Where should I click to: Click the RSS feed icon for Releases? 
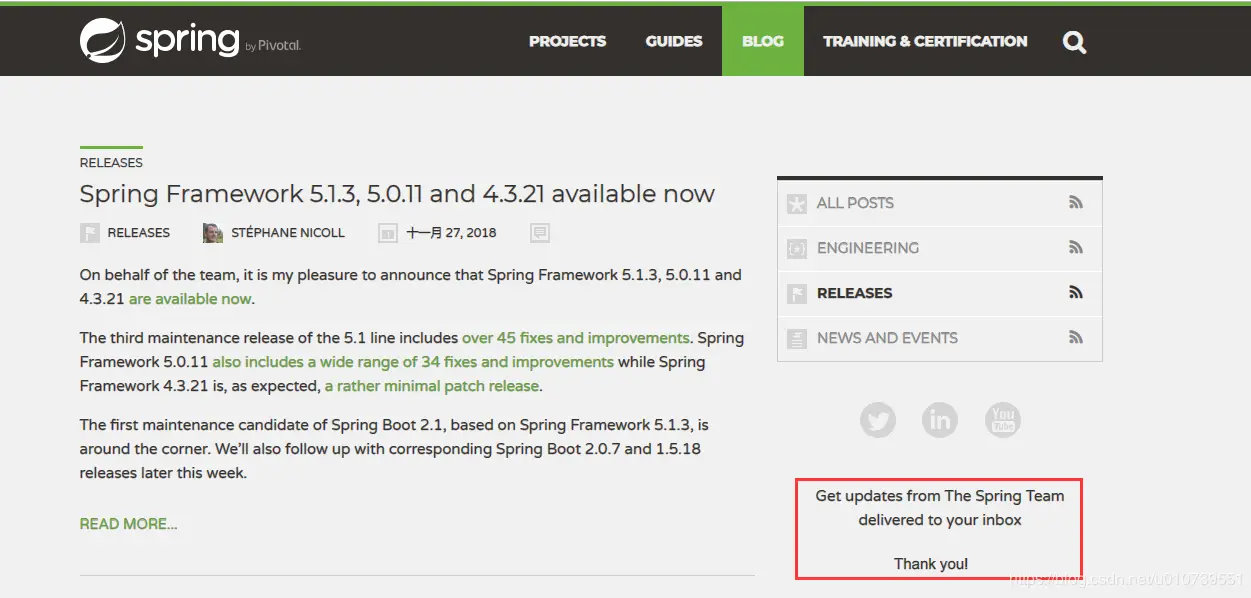[1076, 293]
